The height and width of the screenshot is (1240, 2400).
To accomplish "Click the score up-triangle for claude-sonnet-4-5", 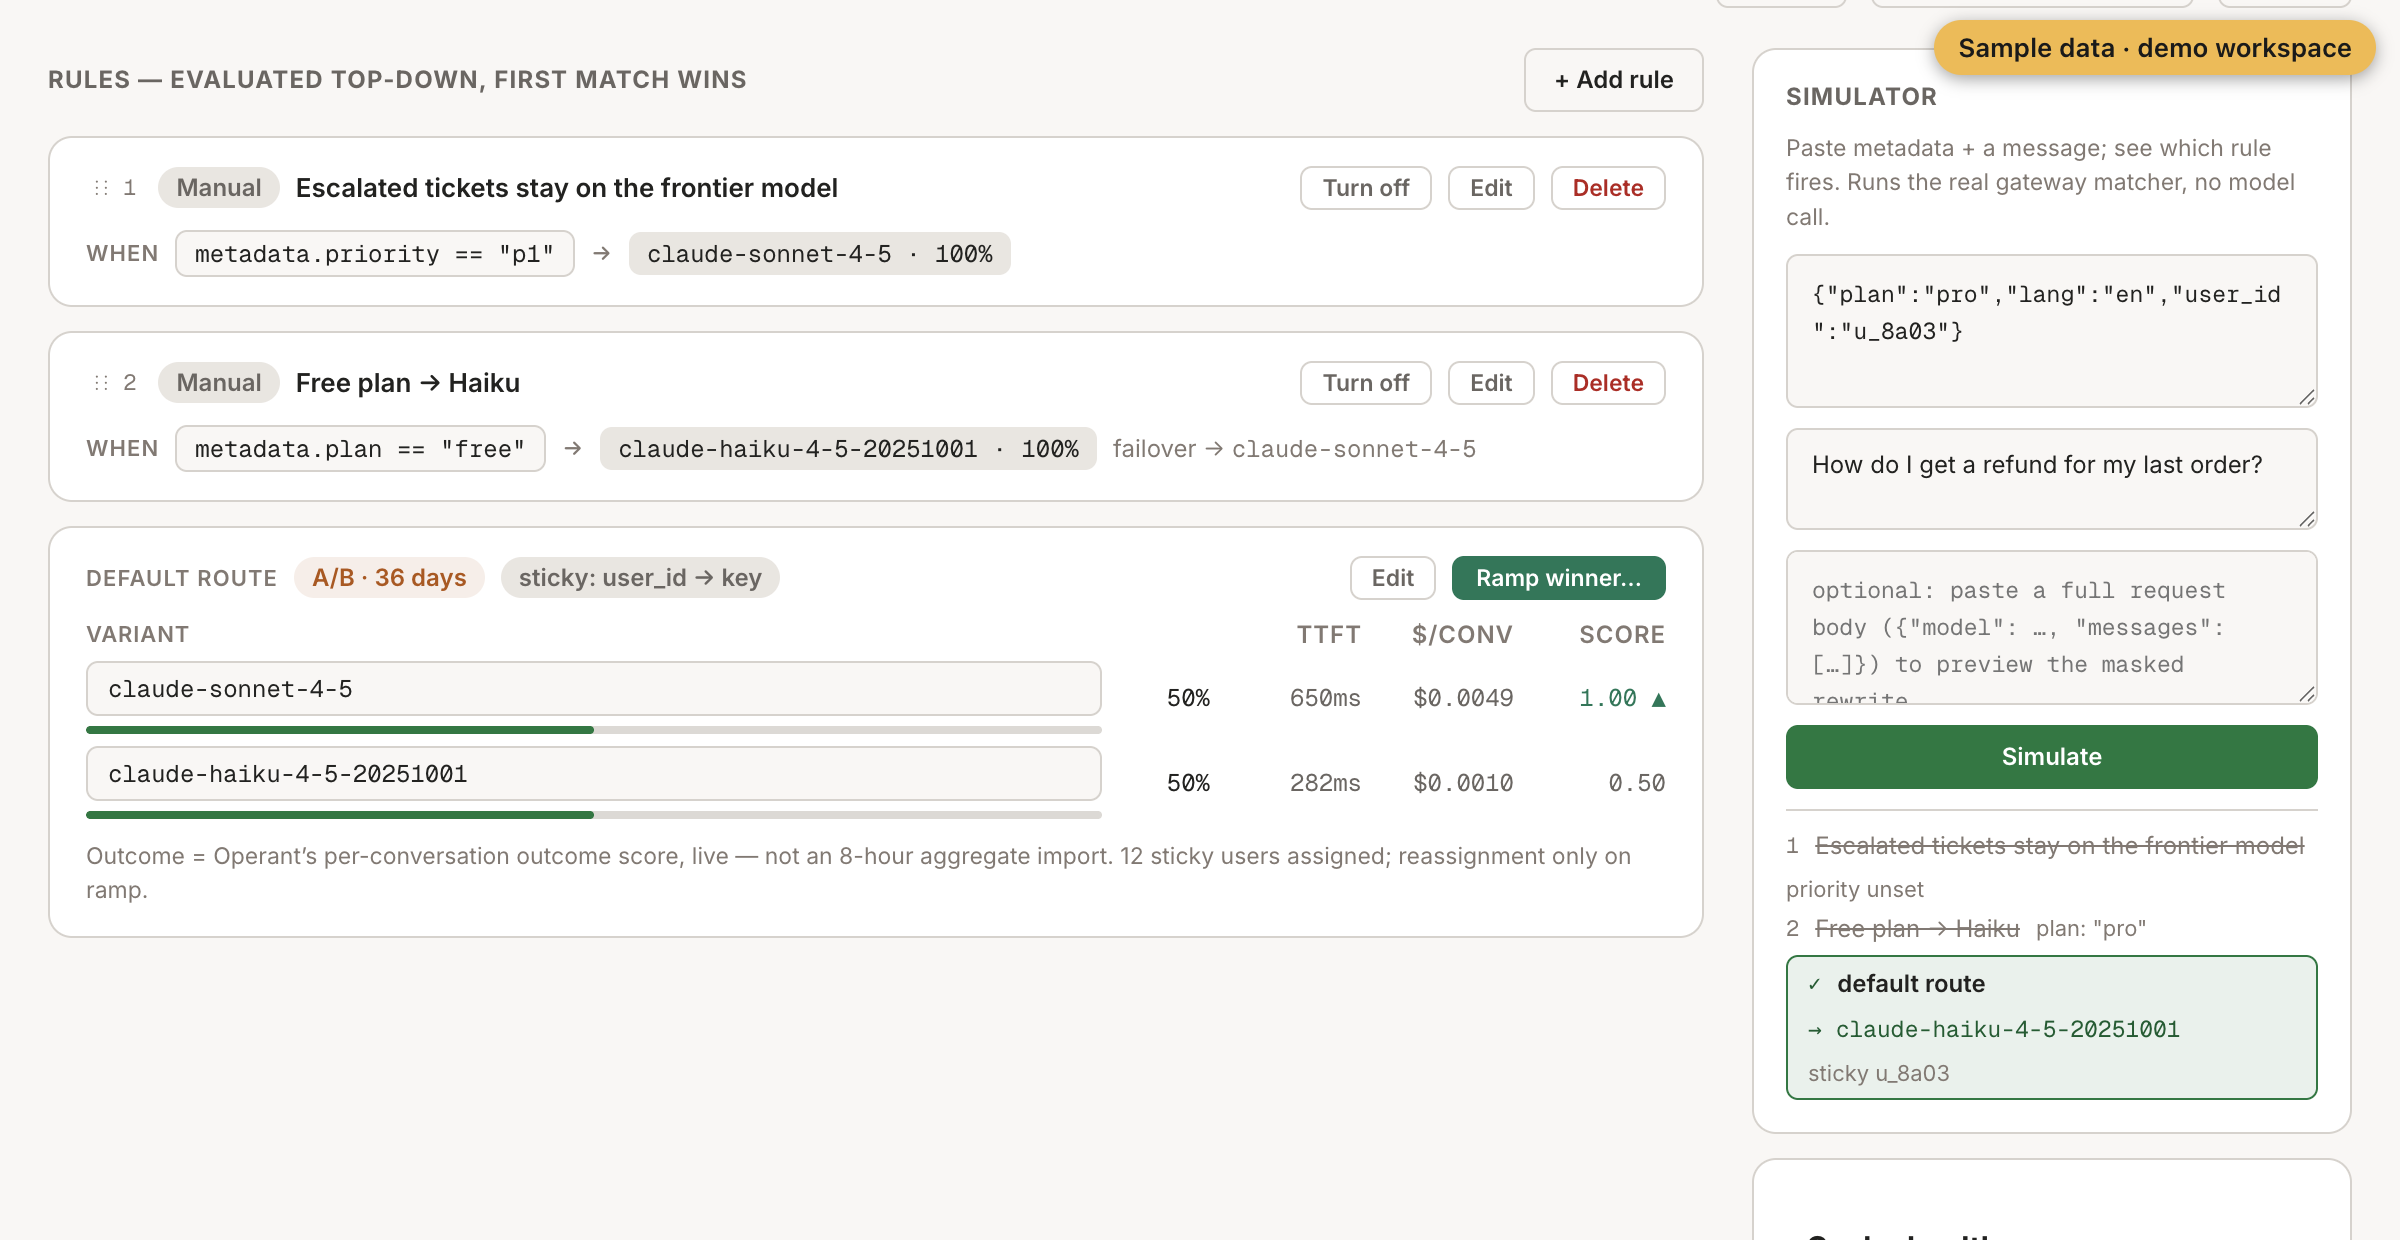I will (1658, 699).
